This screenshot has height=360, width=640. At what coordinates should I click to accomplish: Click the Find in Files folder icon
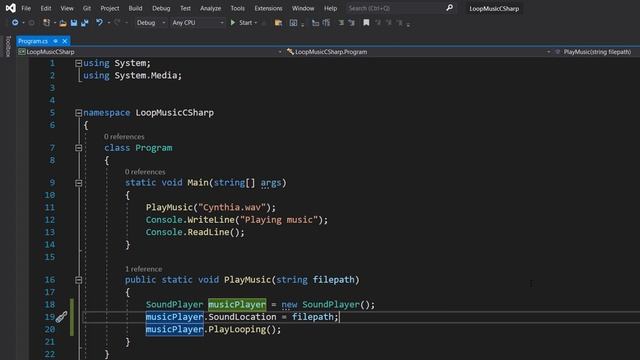278,23
